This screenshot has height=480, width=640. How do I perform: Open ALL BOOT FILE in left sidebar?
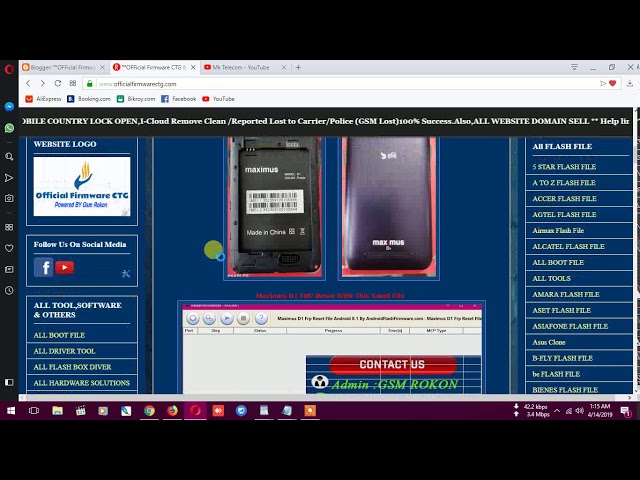[x=59, y=335]
